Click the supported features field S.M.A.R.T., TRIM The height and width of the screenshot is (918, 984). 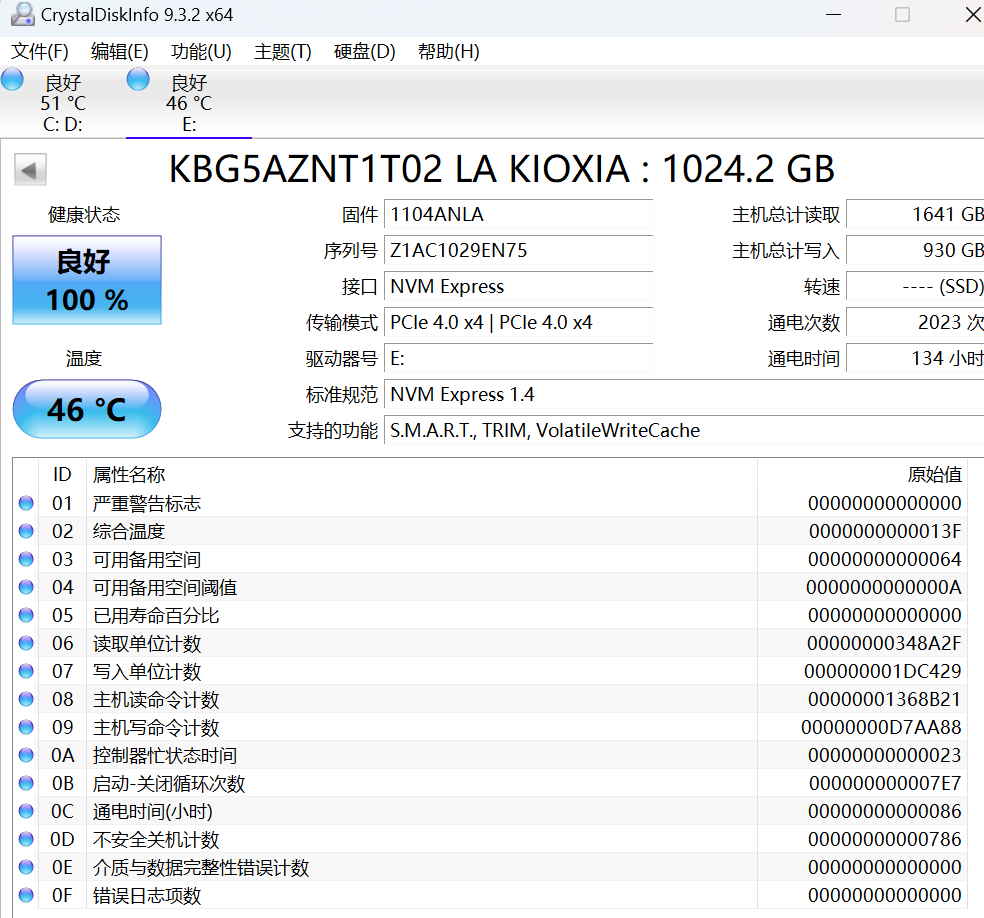click(684, 430)
